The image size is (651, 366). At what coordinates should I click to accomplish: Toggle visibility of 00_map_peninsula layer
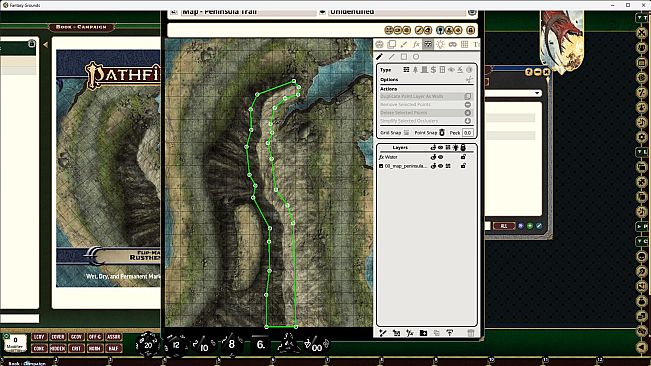click(x=441, y=166)
